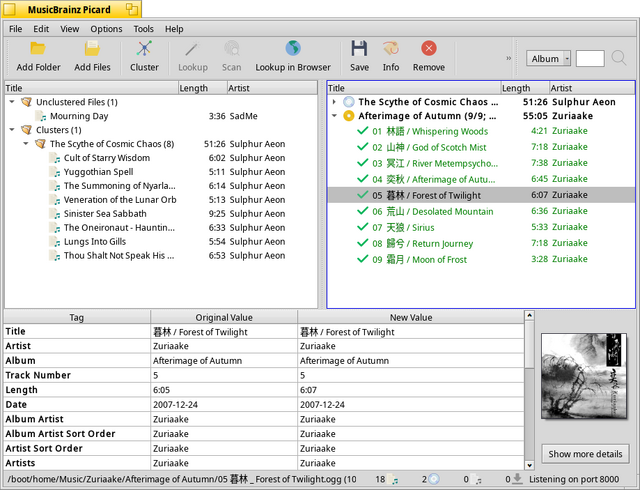Collapse the Unclustered Files tree node

pos(12,102)
